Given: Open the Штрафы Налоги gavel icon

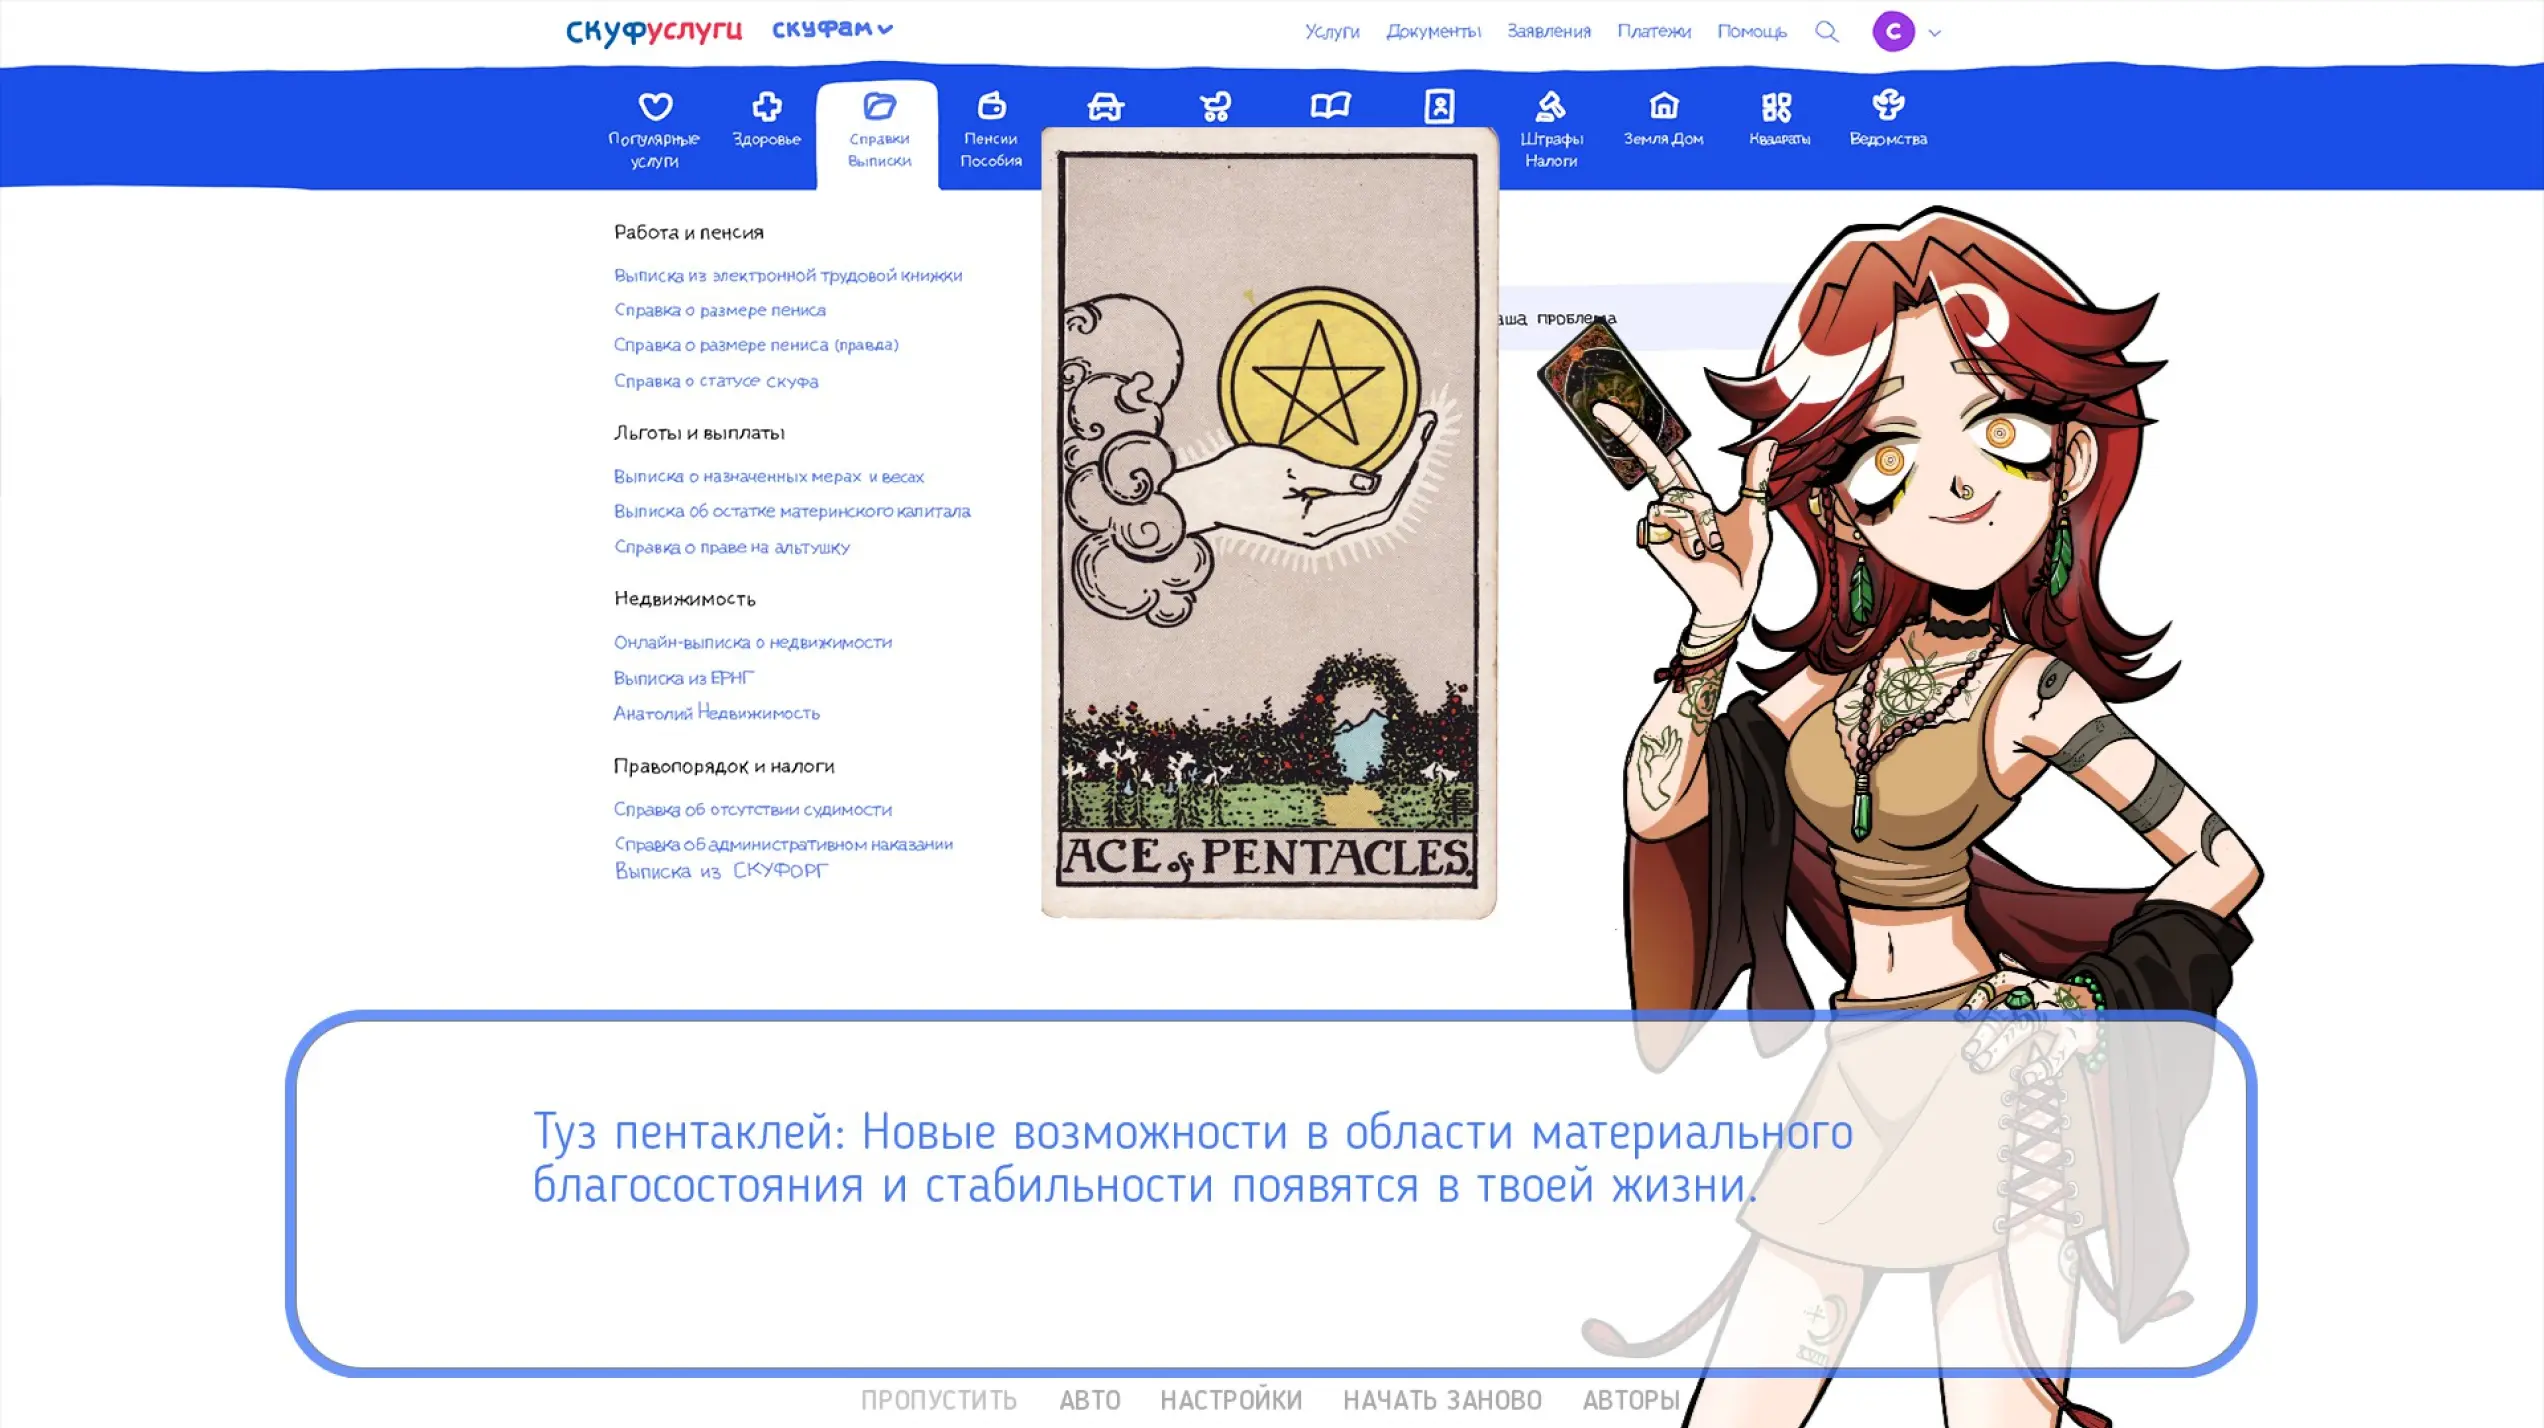Looking at the screenshot, I should point(1550,106).
